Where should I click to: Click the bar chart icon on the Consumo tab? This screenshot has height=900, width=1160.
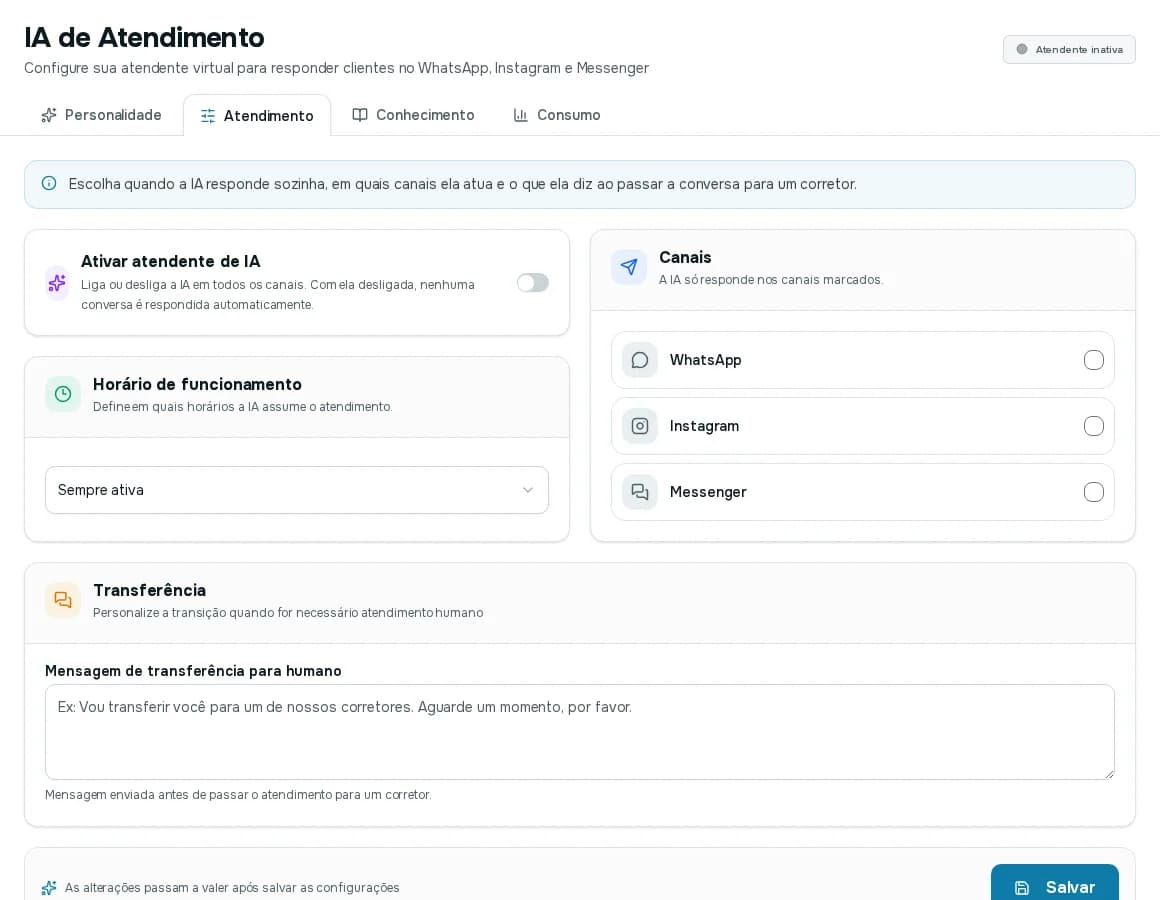click(521, 115)
